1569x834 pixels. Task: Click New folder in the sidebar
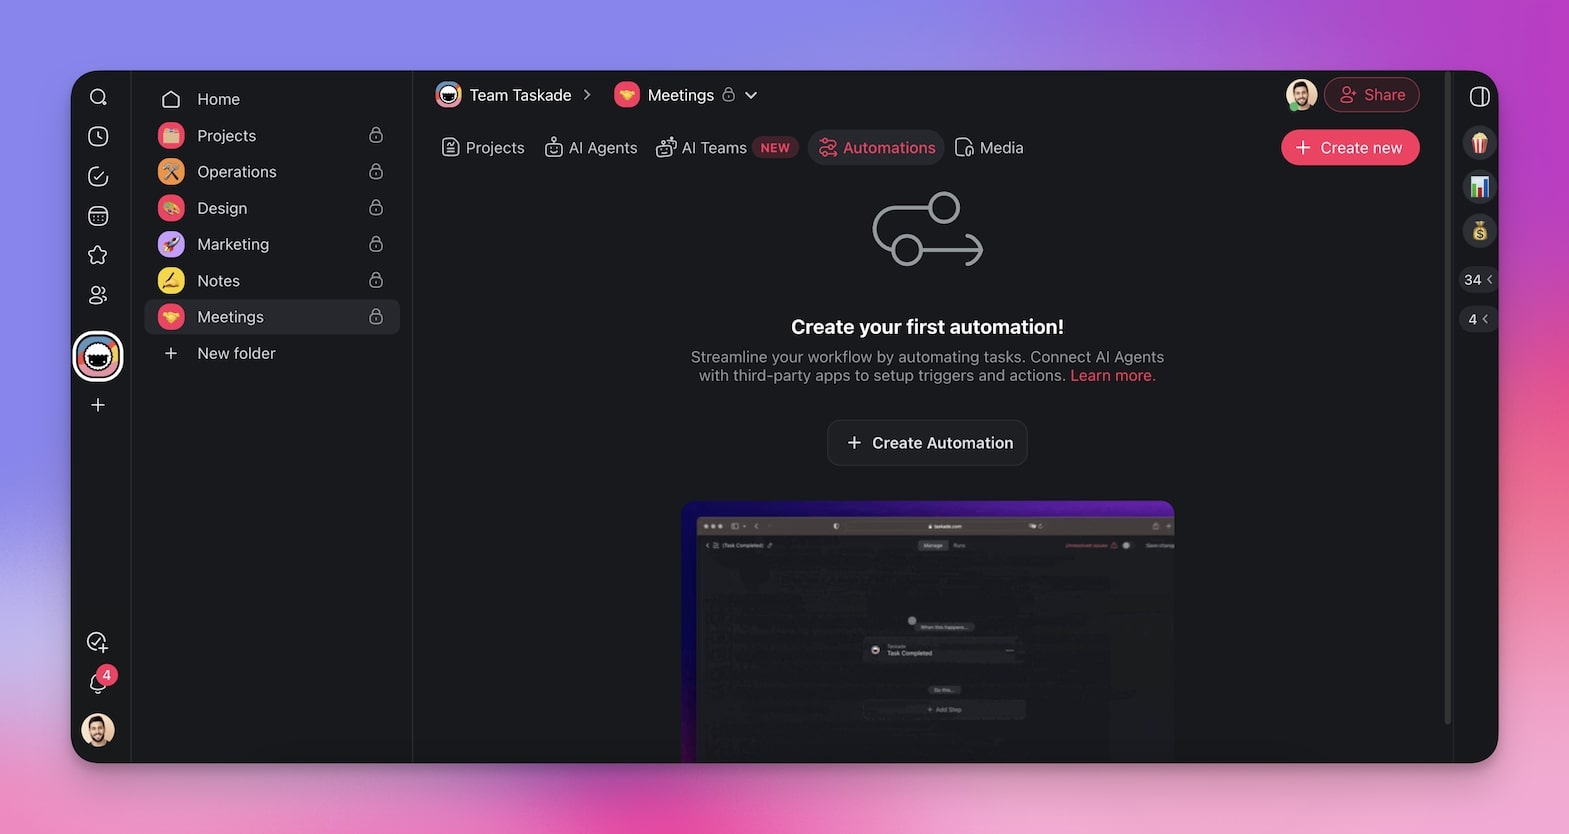[x=272, y=353]
